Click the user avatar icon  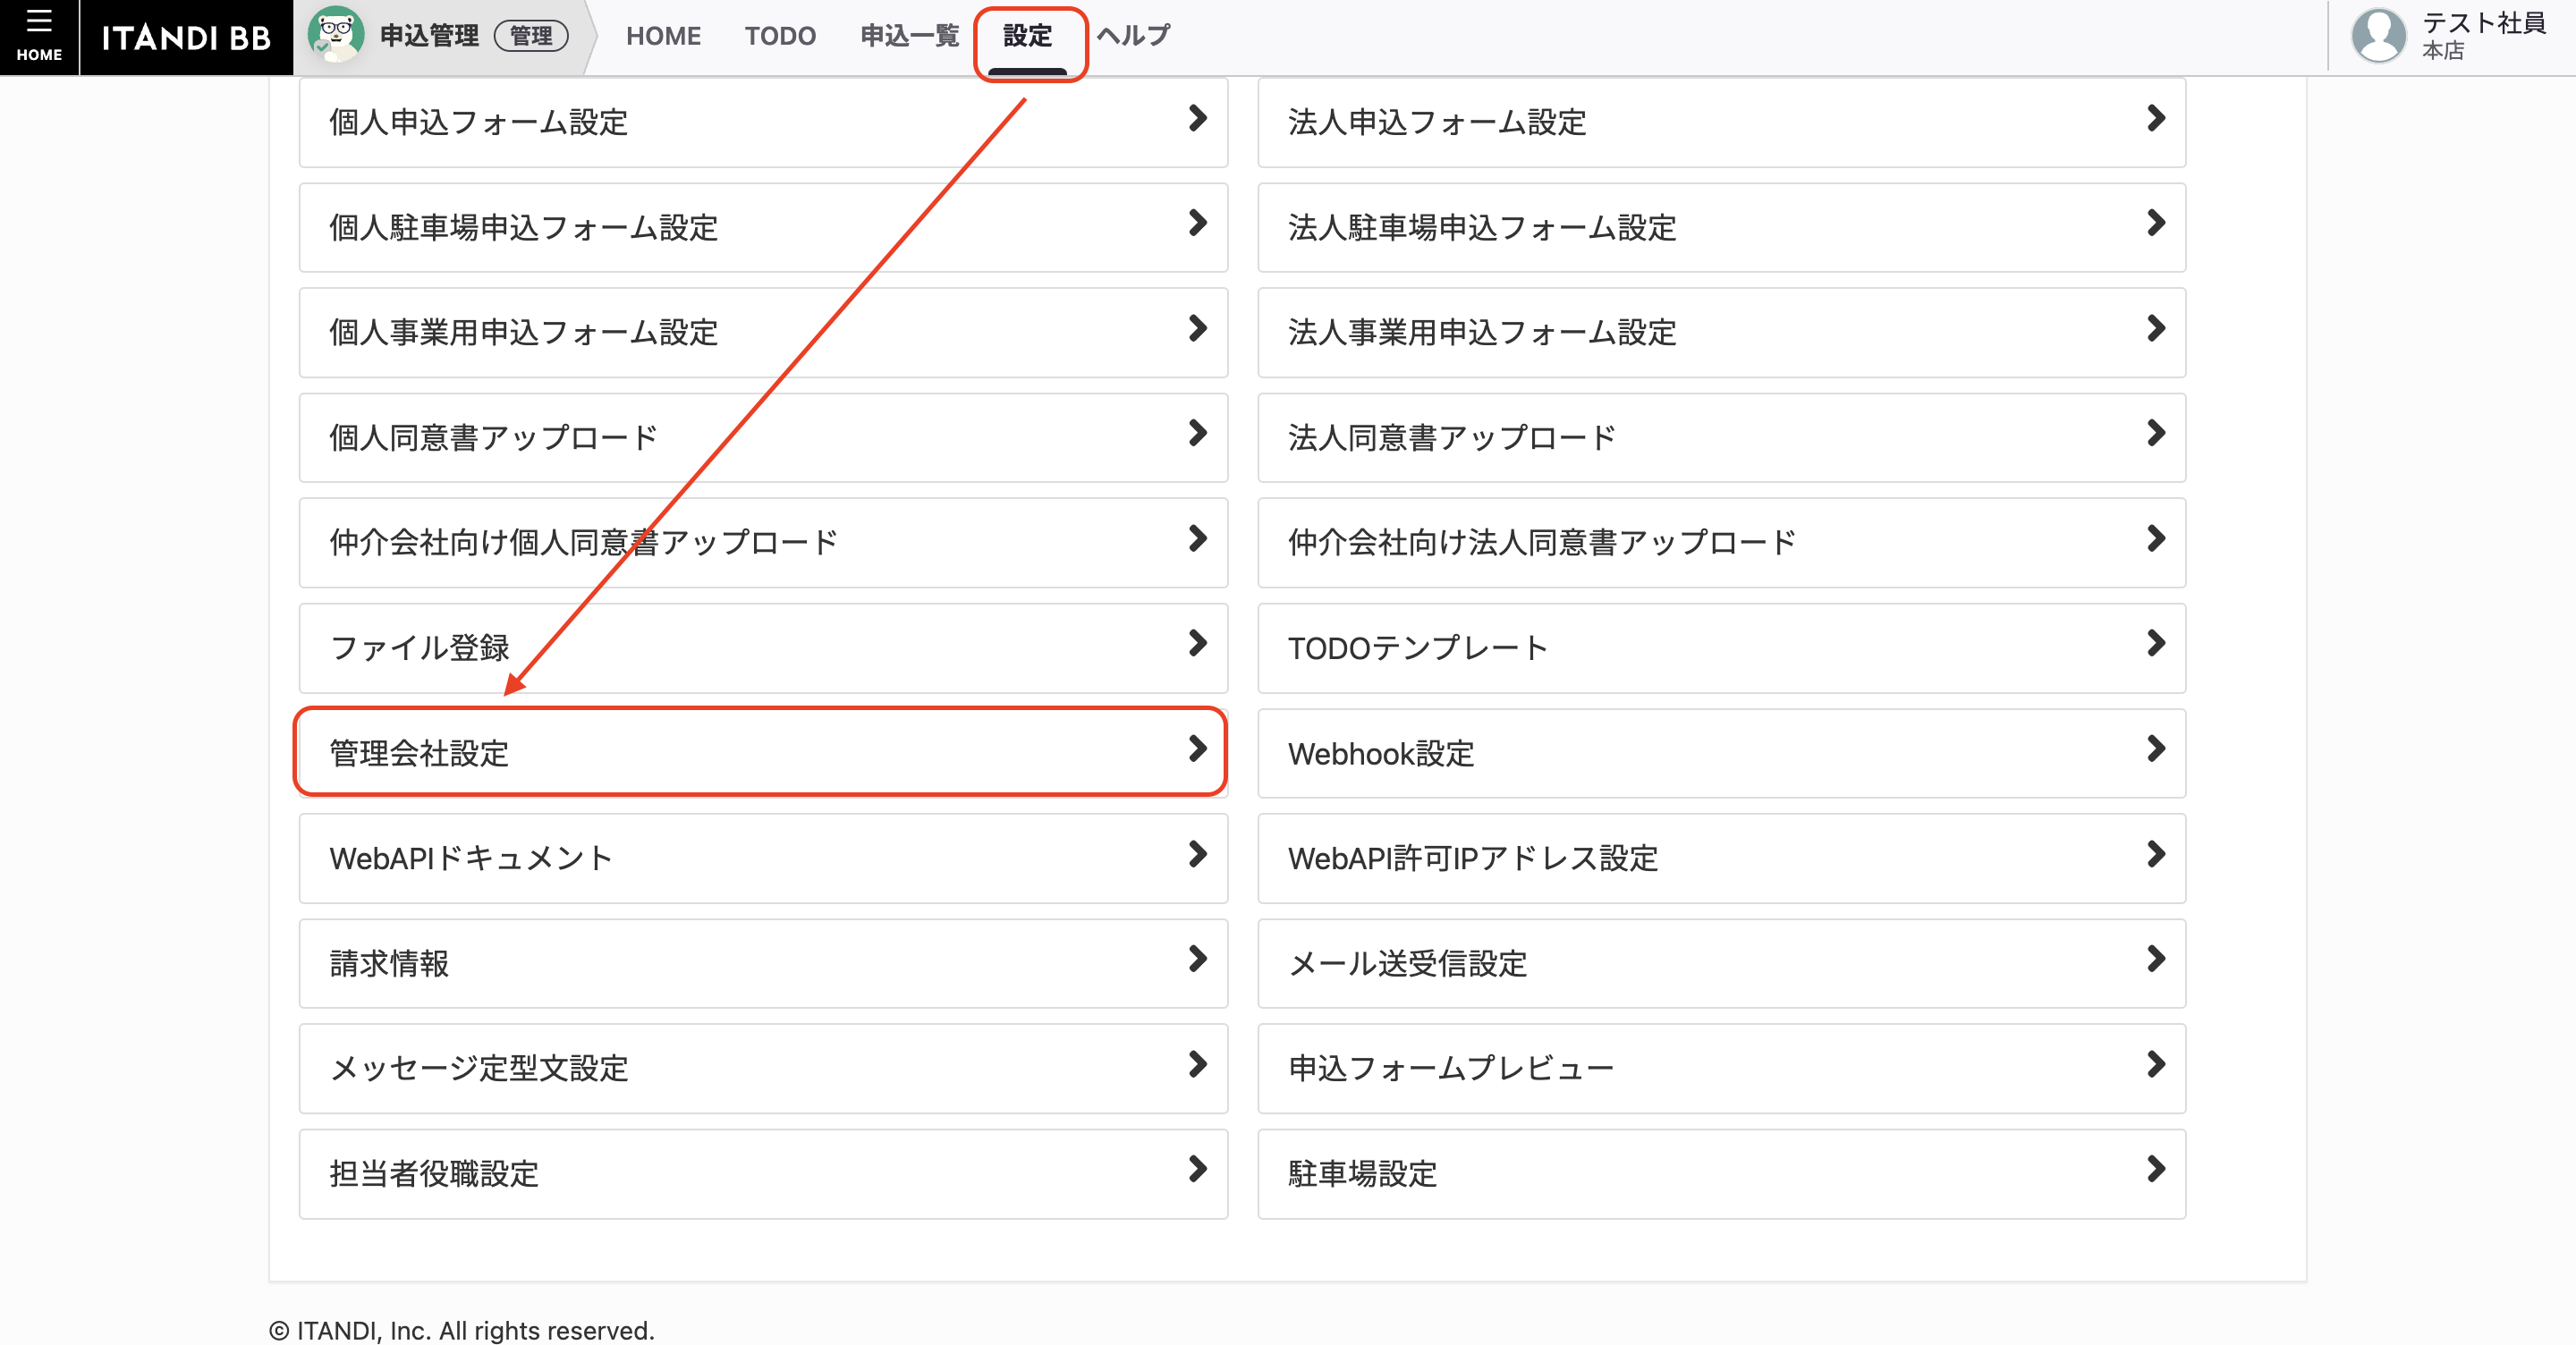coord(2378,36)
